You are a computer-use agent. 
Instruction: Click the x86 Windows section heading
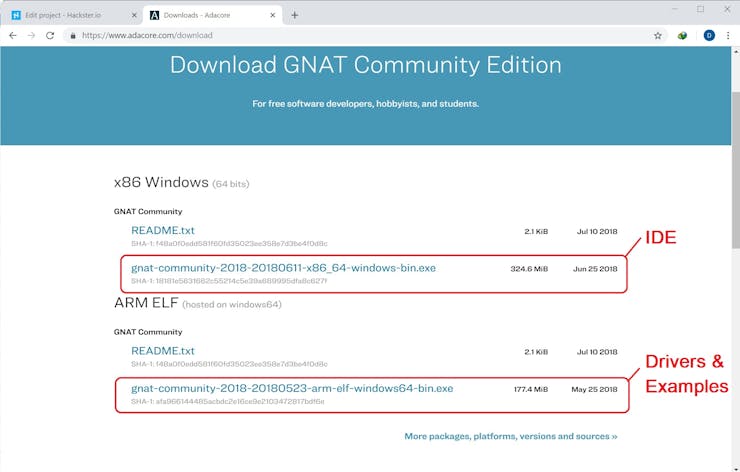181,182
